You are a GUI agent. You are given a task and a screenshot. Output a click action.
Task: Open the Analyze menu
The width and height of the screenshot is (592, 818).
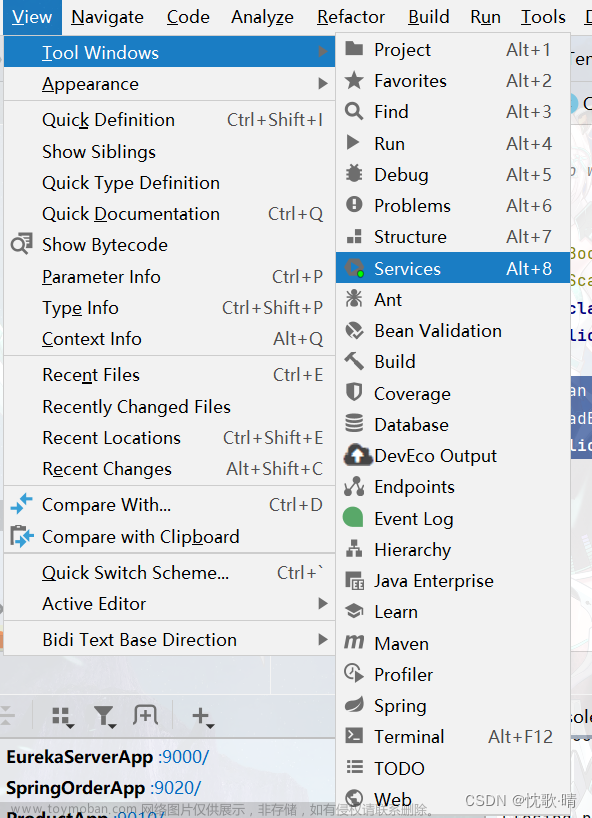[262, 17]
